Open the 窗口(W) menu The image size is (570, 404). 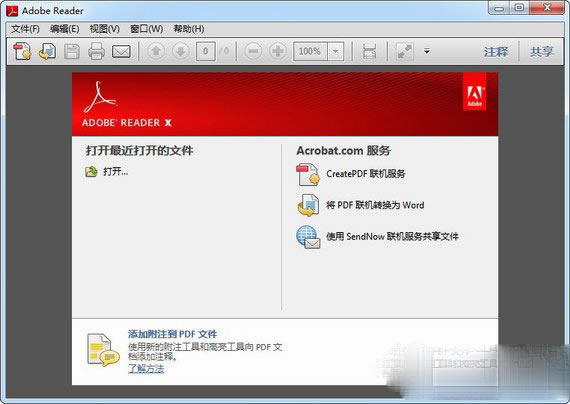(146, 29)
